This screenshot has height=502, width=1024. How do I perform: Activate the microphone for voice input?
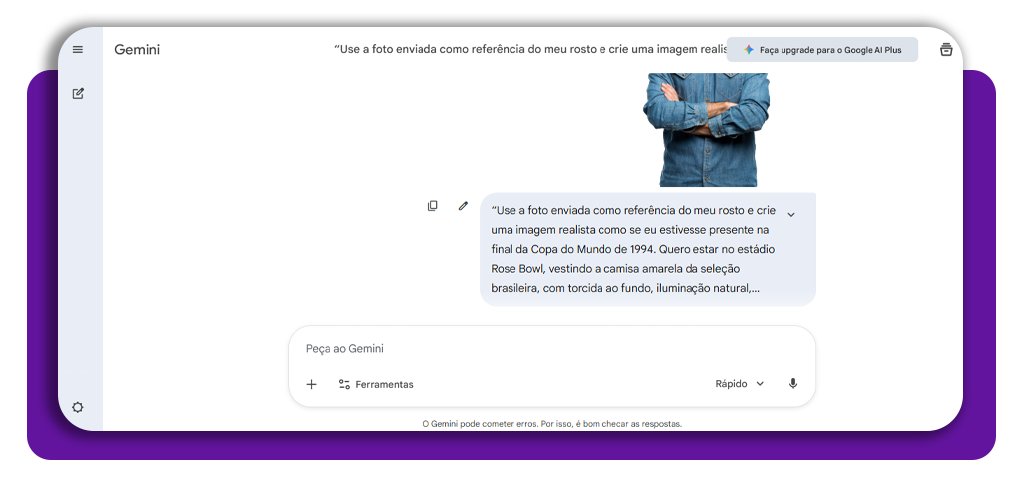793,384
